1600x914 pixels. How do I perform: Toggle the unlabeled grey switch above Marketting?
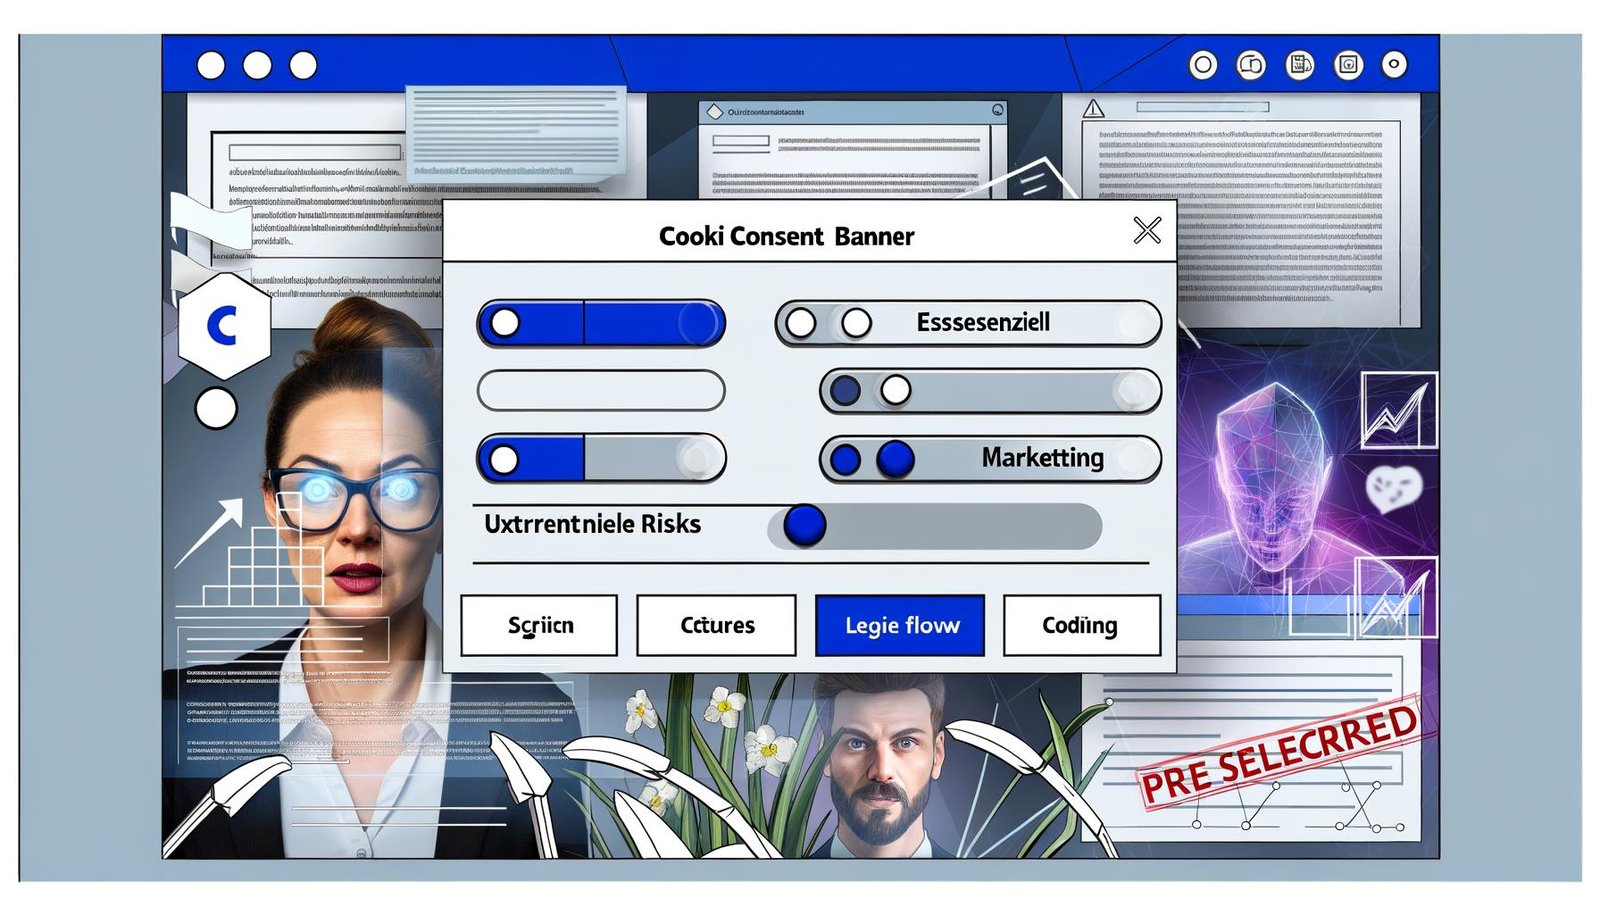(990, 390)
